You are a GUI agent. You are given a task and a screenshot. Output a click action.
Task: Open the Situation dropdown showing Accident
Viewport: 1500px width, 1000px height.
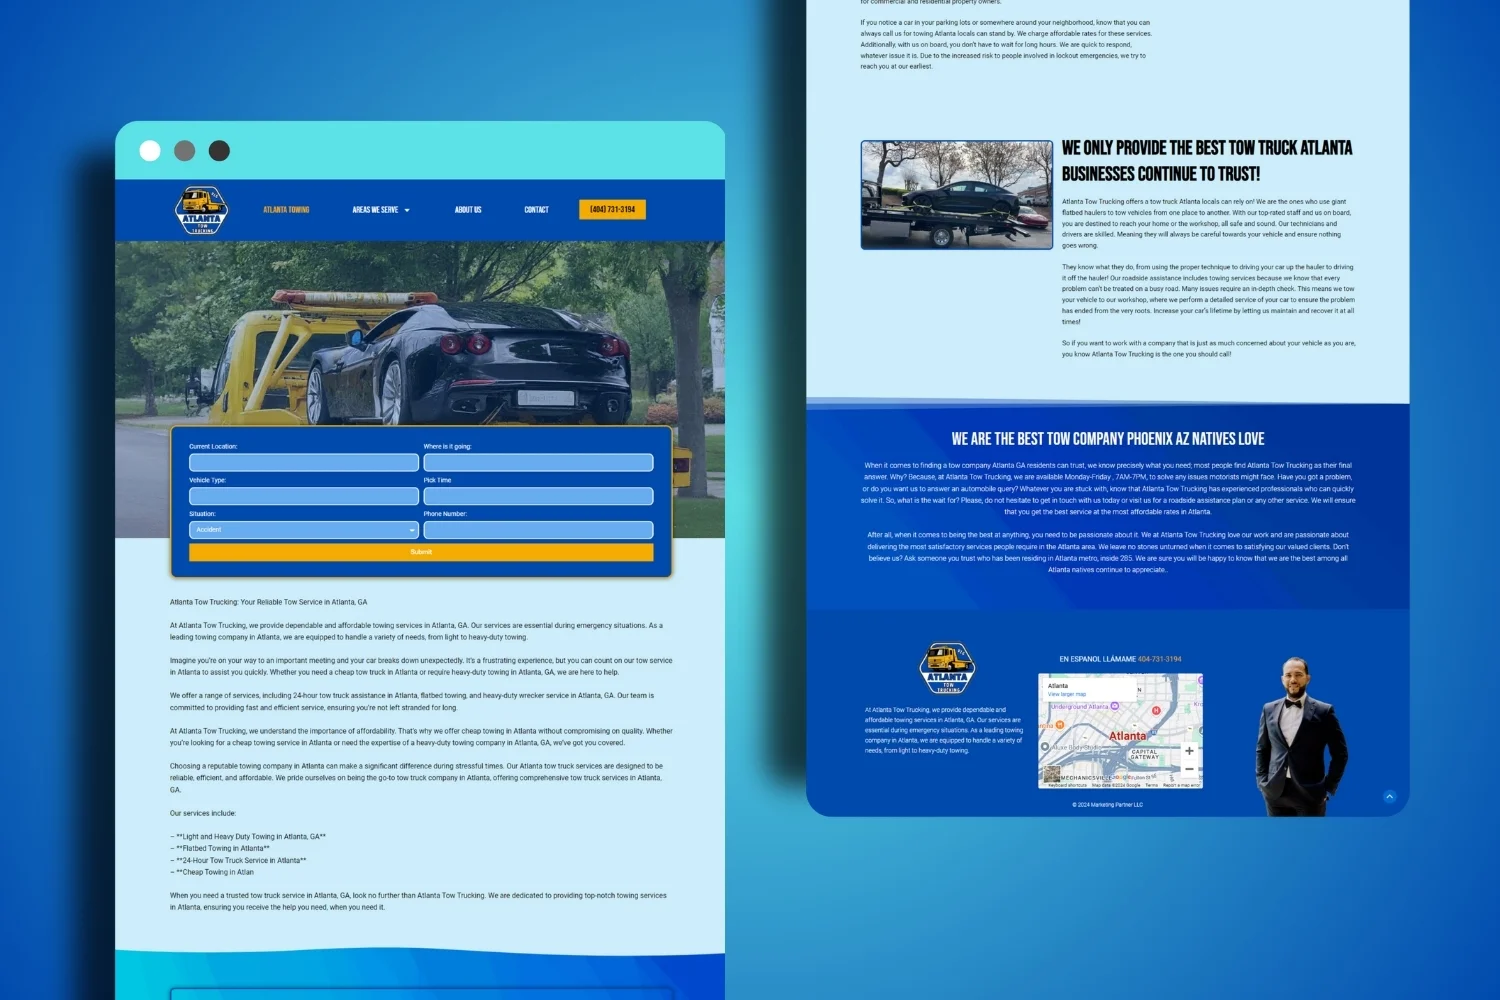click(303, 529)
